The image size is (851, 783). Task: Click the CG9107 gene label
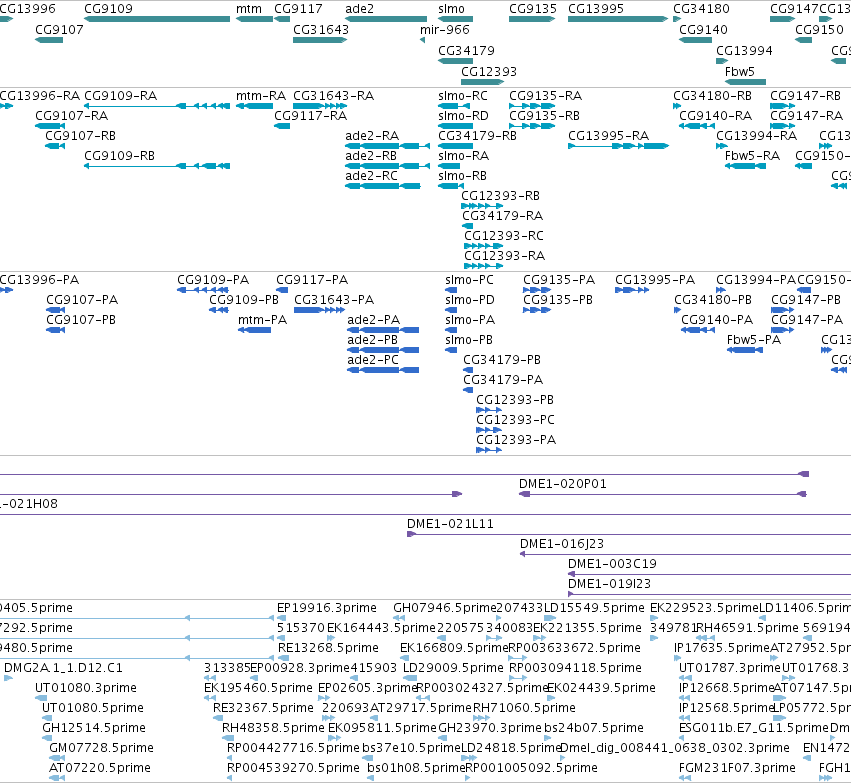click(x=59, y=29)
